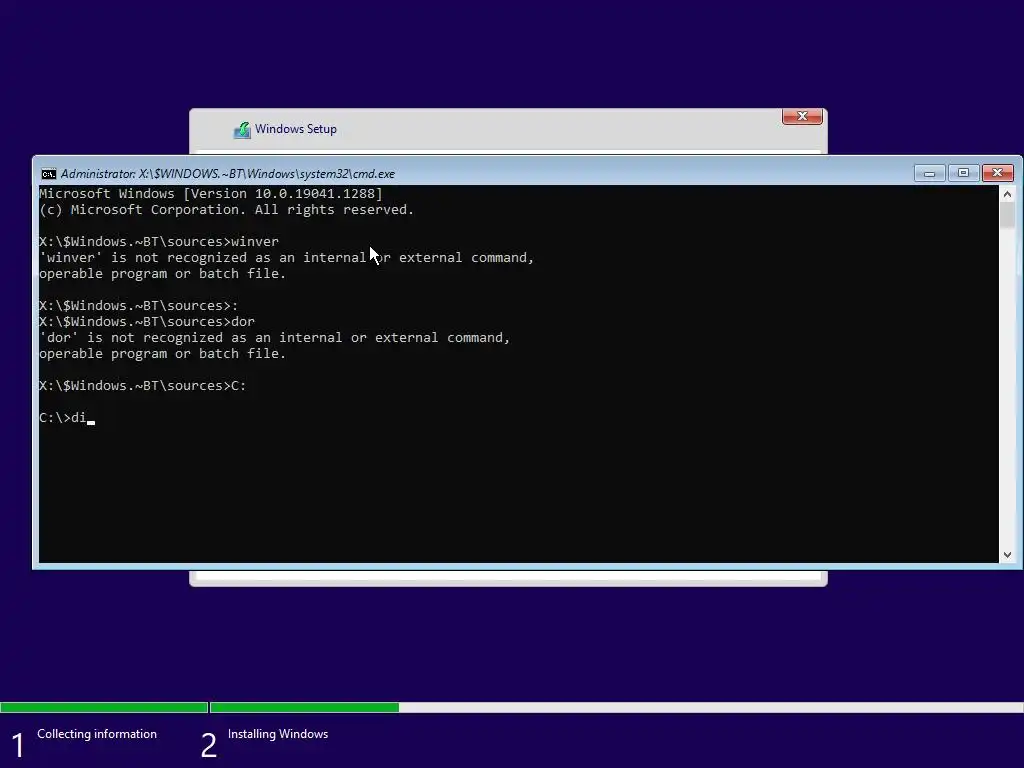Click the cmd.exe icon in title bar
The height and width of the screenshot is (768, 1024).
click(48, 174)
